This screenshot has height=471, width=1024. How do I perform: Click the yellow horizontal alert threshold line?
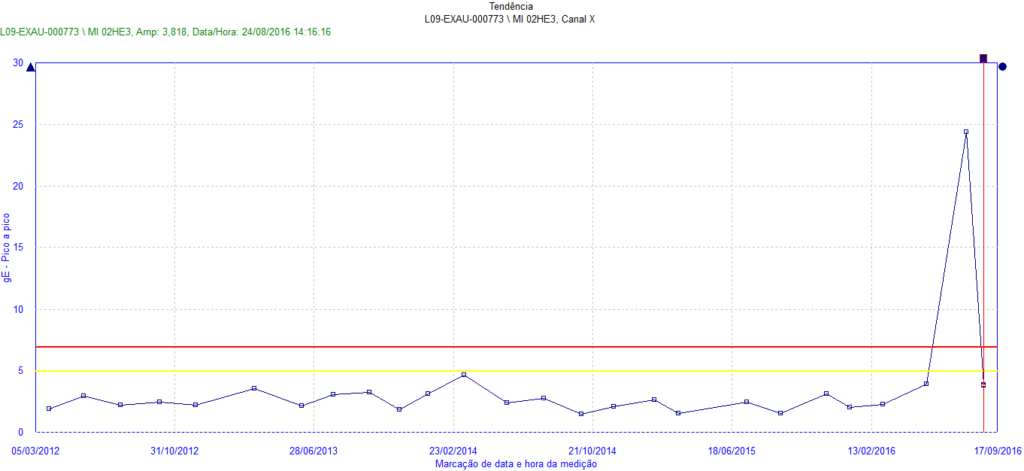click(x=500, y=371)
